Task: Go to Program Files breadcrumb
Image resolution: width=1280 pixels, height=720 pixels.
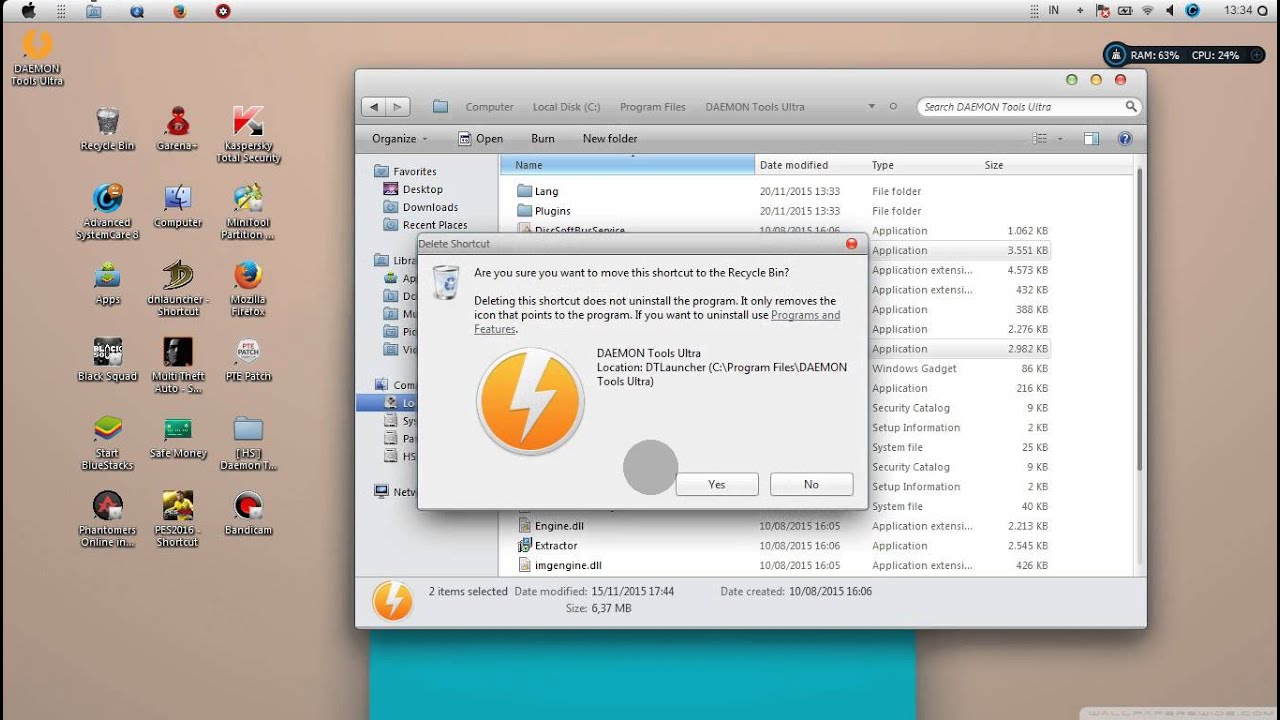Action: 653,107
